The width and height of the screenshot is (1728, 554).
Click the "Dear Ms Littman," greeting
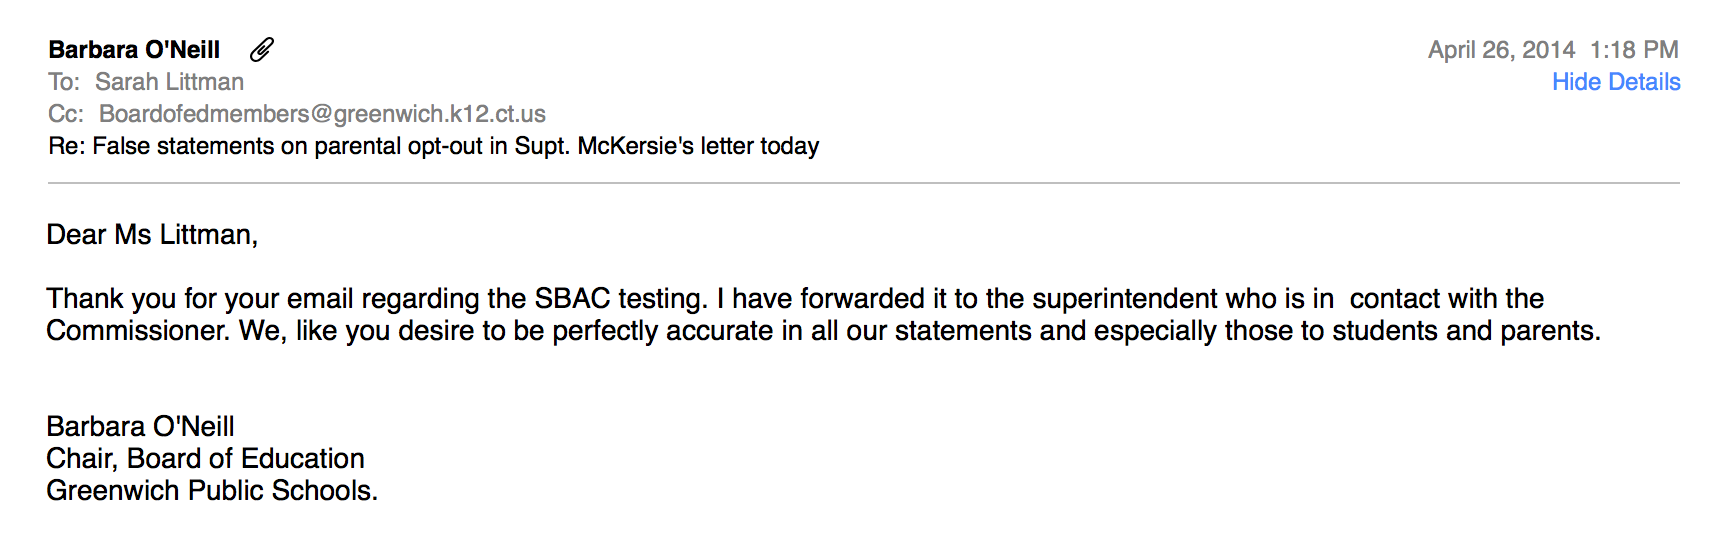pyautogui.click(x=152, y=234)
